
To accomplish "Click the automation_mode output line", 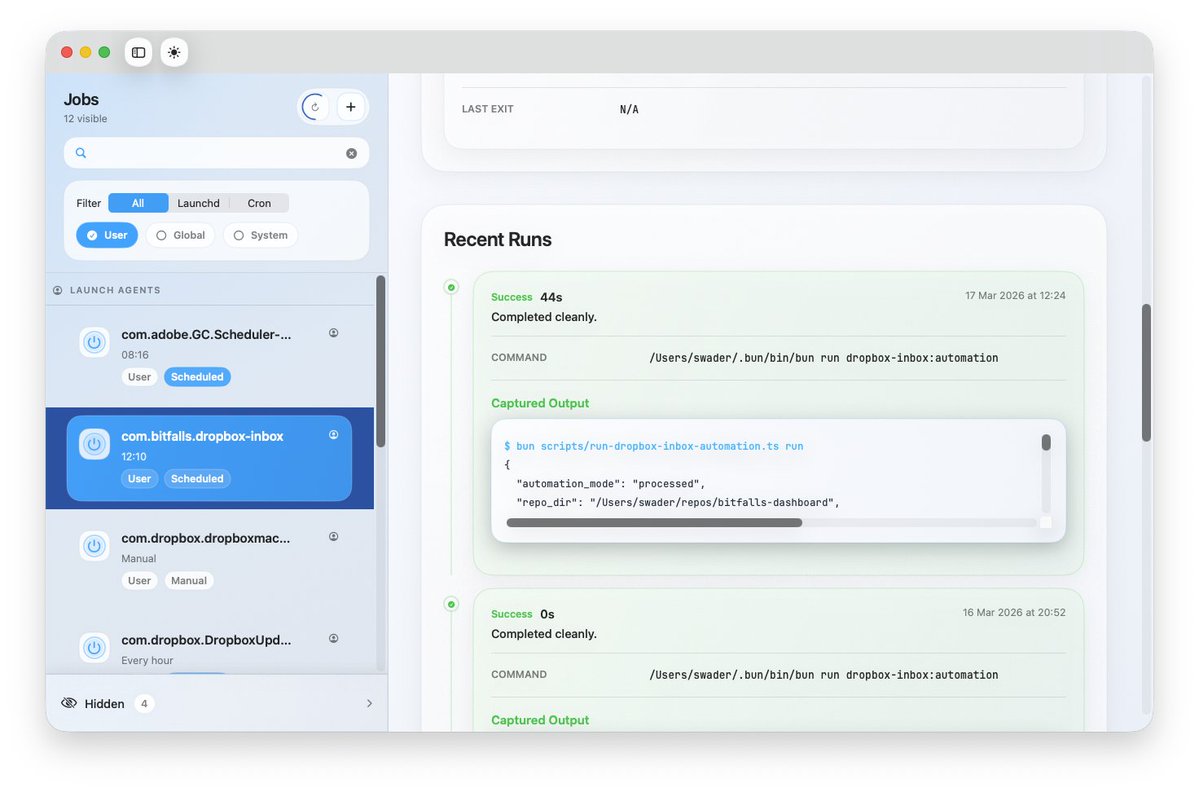I will tap(611, 484).
